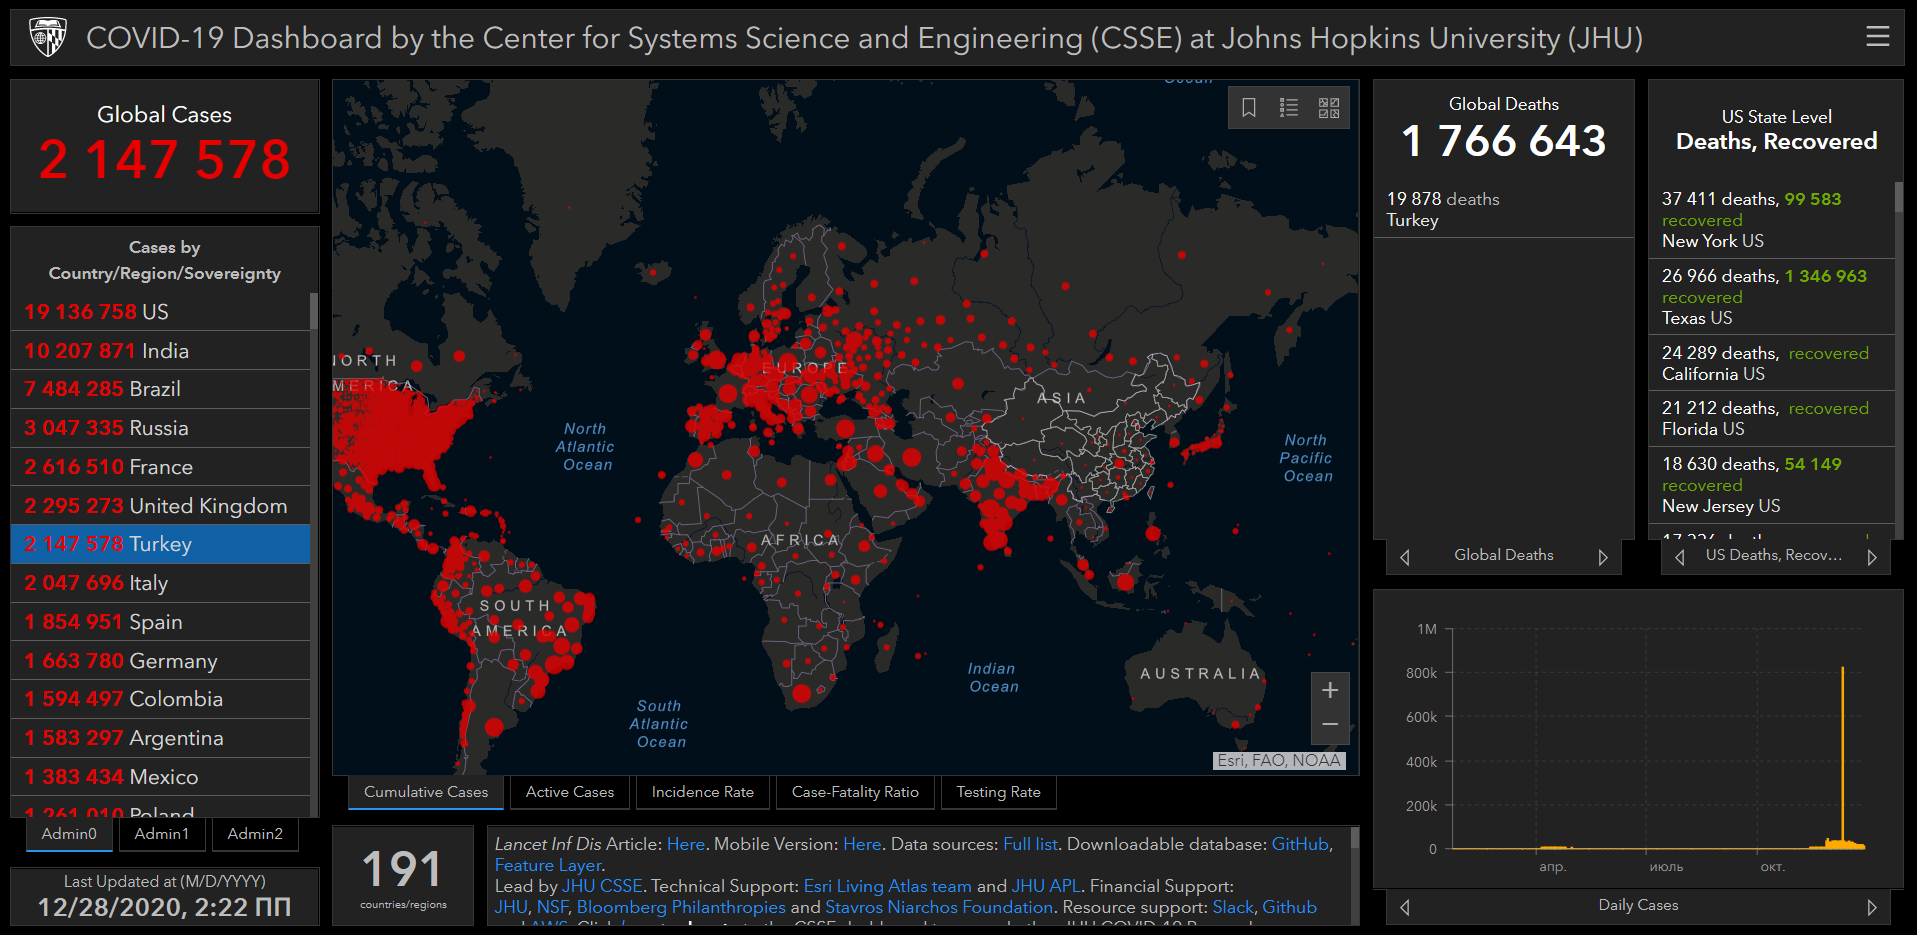
Task: Go to previous US Deaths panel
Action: [x=1679, y=557]
